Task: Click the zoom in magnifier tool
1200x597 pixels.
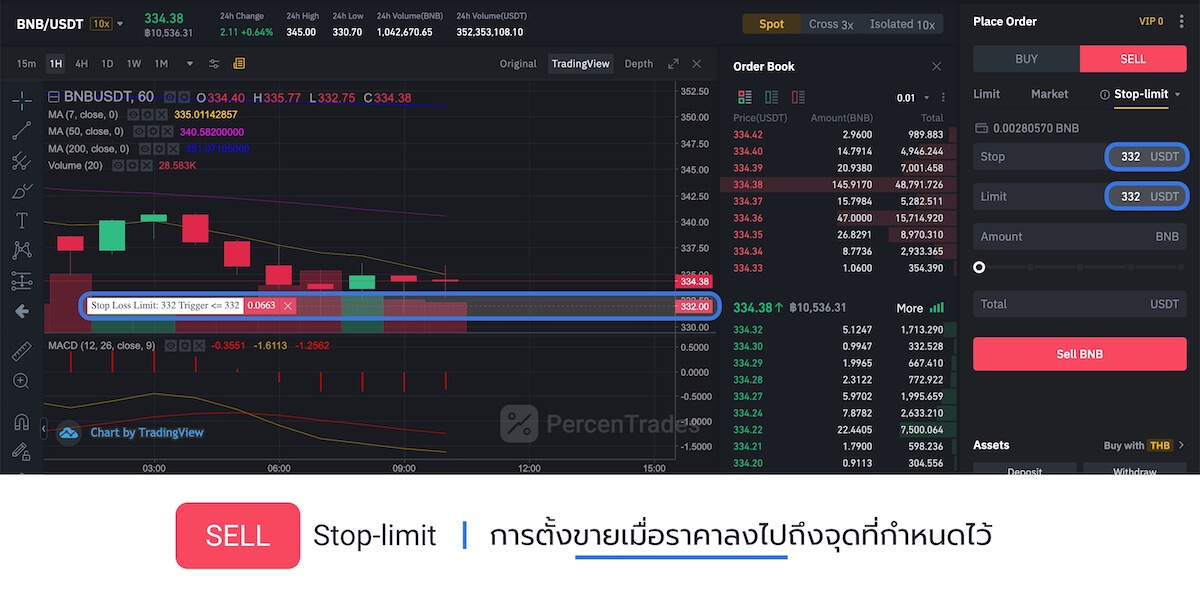Action: tap(21, 381)
